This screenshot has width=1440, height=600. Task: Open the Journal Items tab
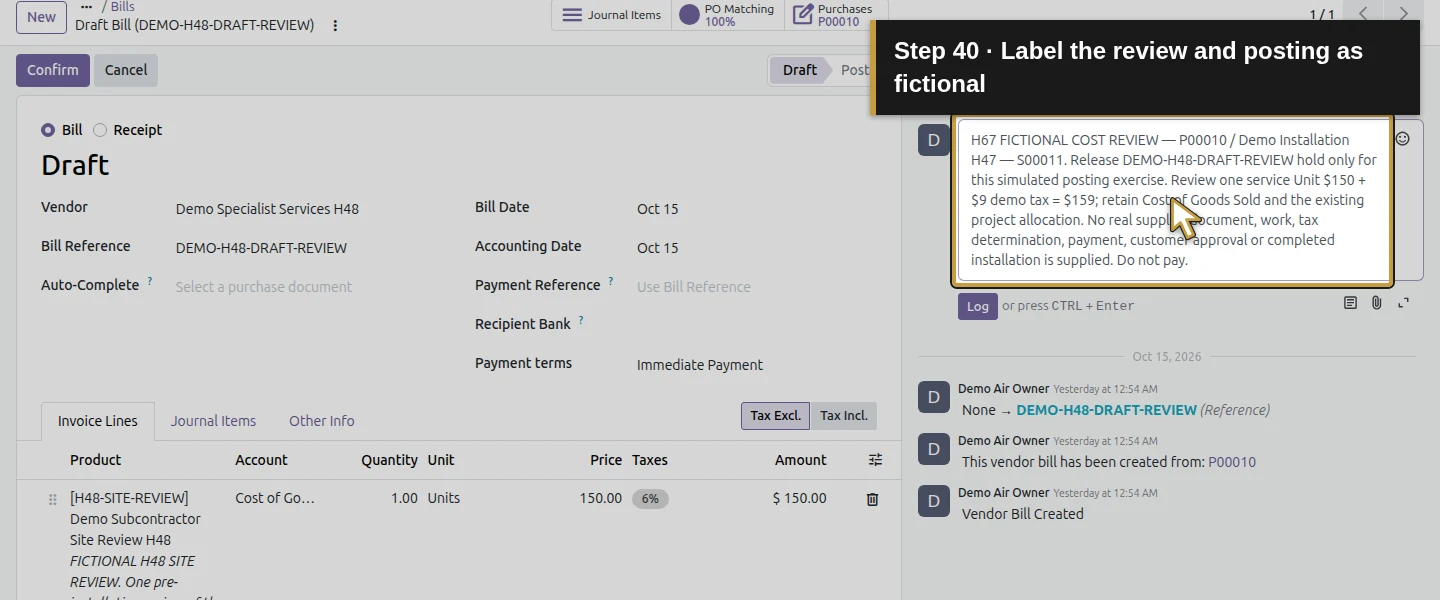(213, 421)
